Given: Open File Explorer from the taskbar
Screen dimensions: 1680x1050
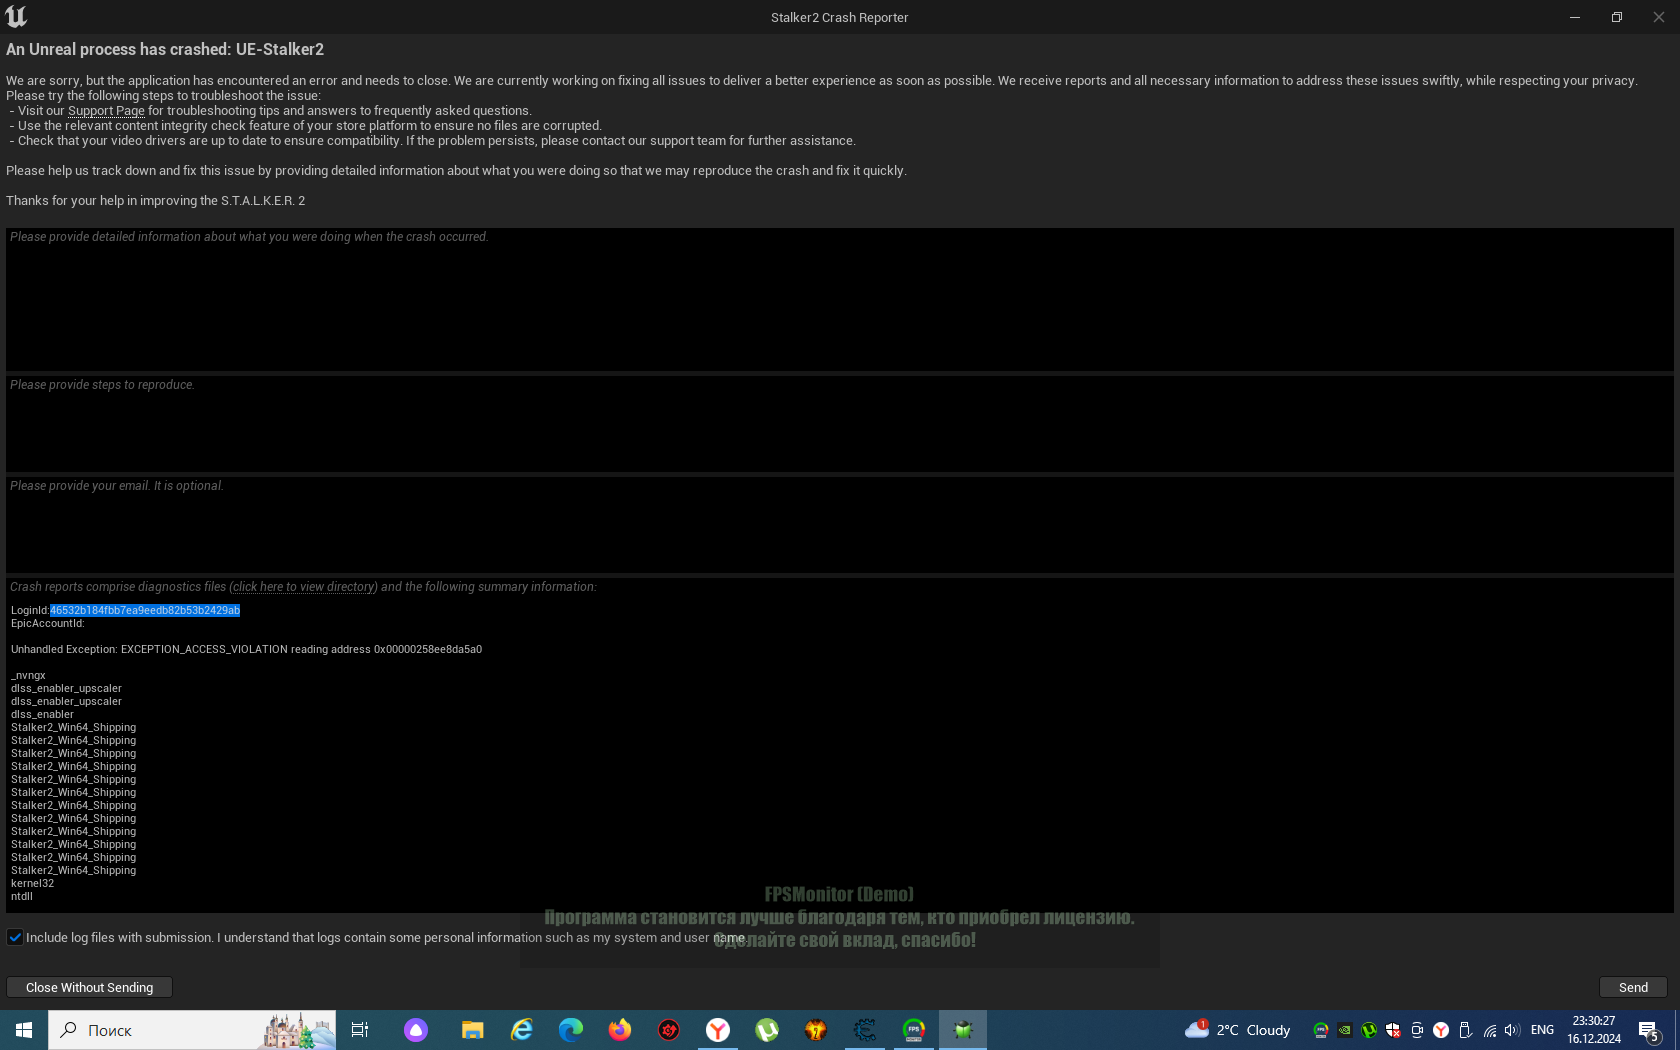Looking at the screenshot, I should (472, 1030).
